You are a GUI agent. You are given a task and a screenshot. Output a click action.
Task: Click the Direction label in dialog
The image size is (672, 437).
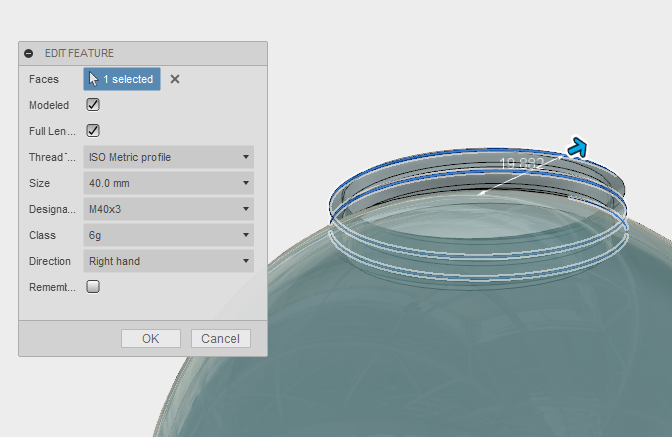(x=50, y=261)
